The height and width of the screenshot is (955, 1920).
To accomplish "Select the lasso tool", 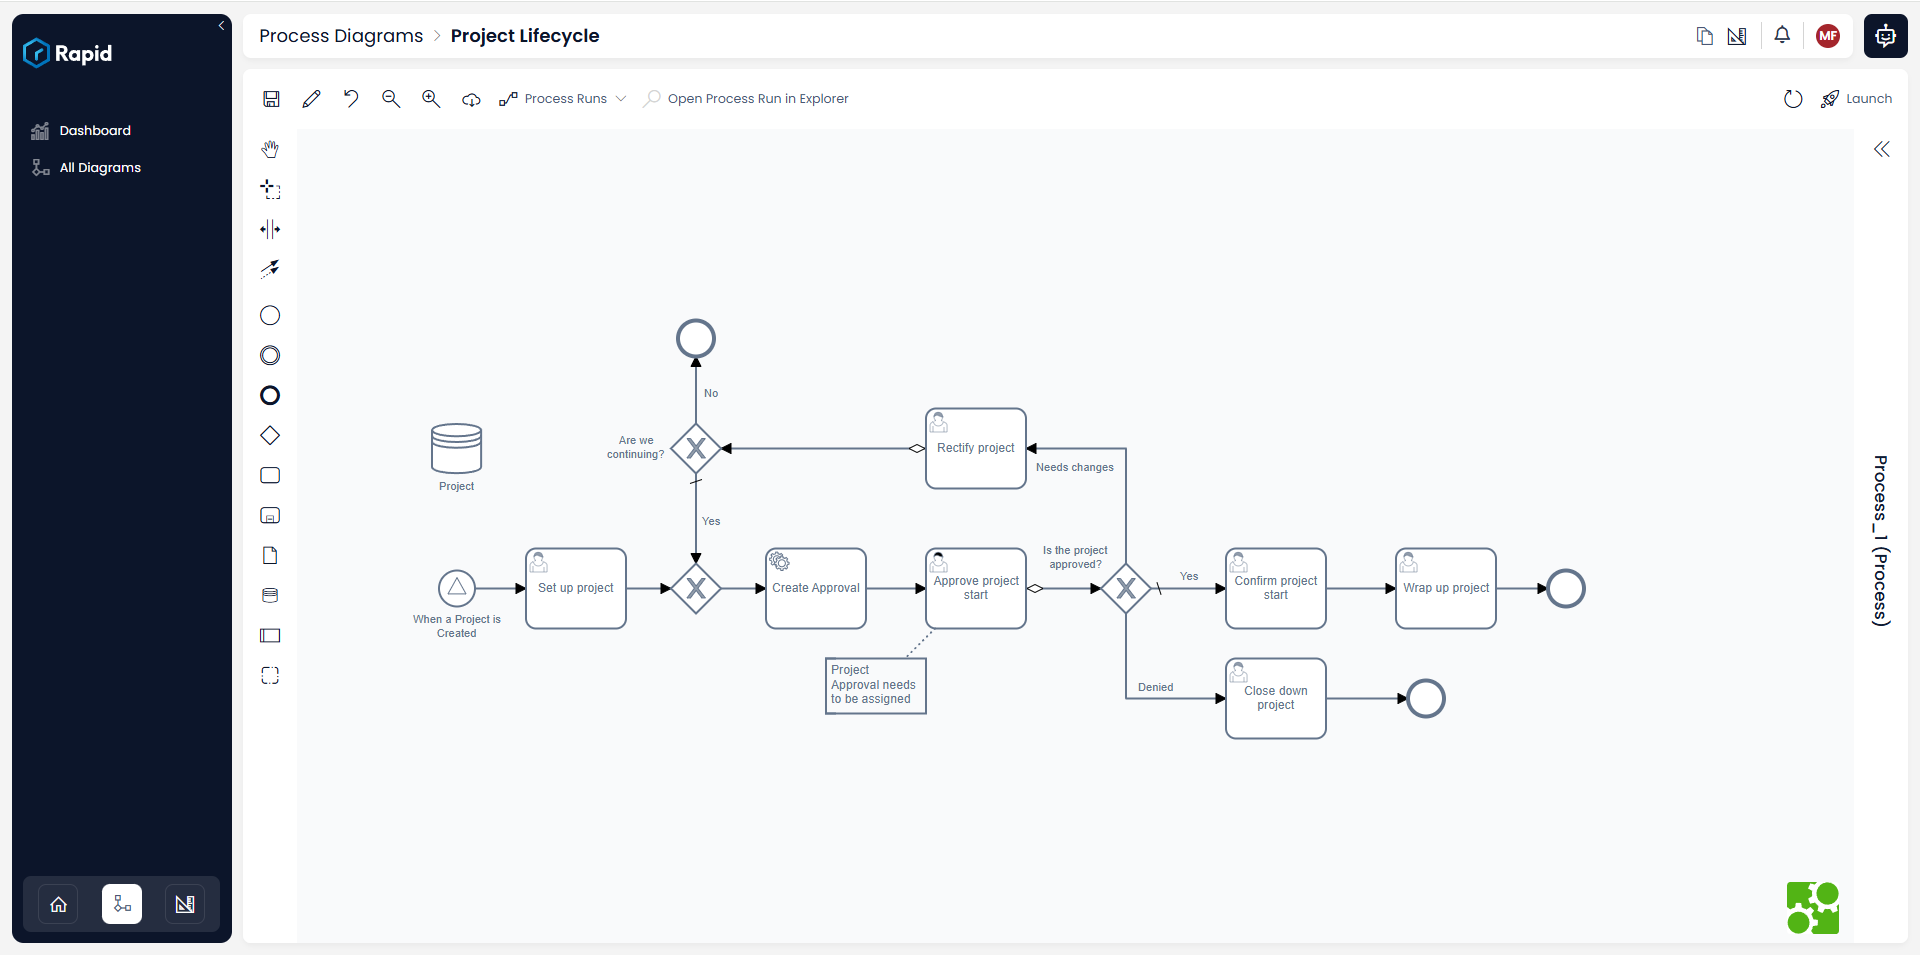I will point(270,189).
